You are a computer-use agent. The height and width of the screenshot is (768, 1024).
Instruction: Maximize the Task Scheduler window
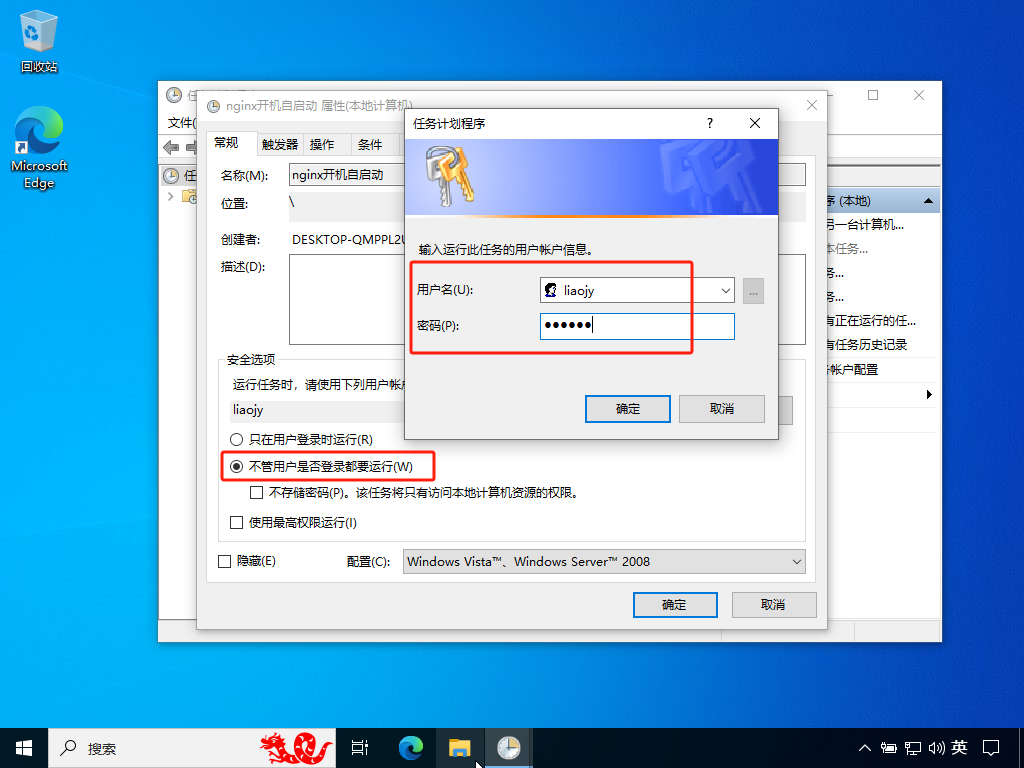pyautogui.click(x=872, y=95)
